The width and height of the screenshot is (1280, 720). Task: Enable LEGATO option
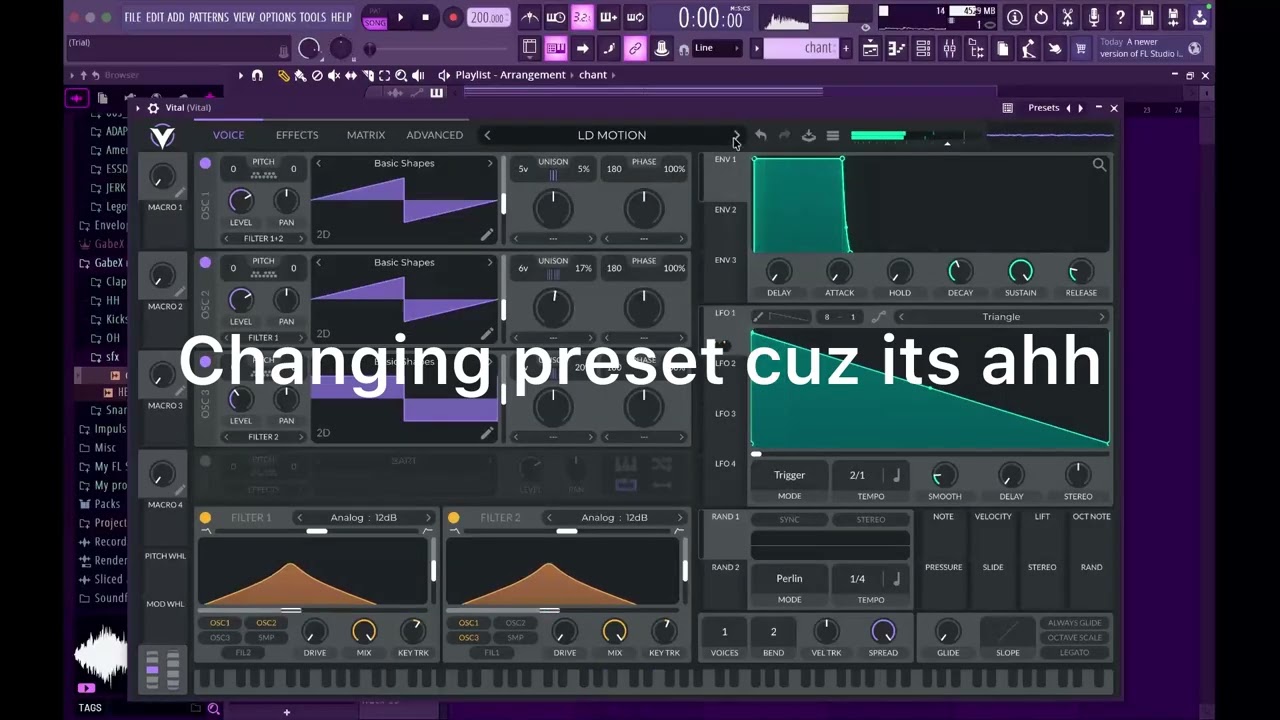[1074, 652]
